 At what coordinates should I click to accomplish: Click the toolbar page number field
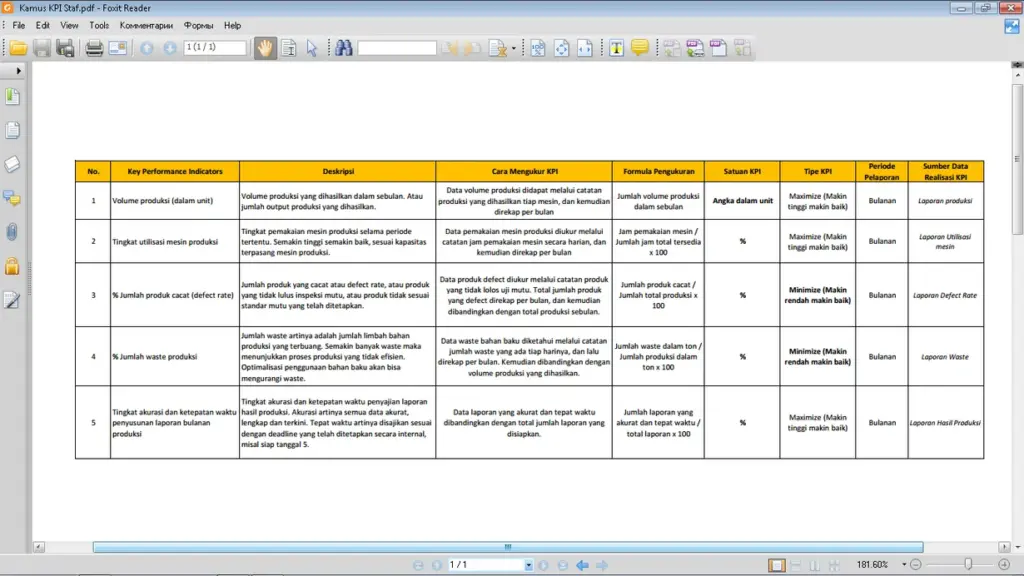215,48
